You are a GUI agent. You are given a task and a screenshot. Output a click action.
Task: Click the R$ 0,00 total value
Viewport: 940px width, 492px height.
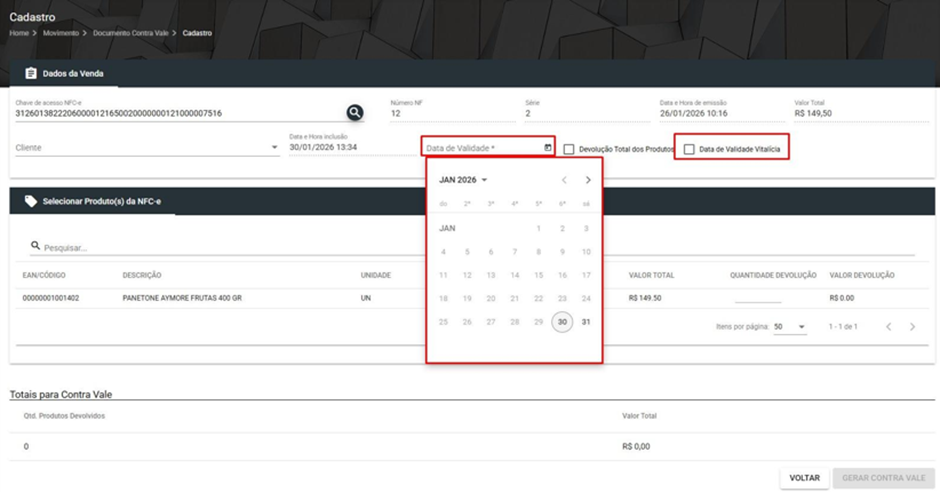tap(636, 446)
